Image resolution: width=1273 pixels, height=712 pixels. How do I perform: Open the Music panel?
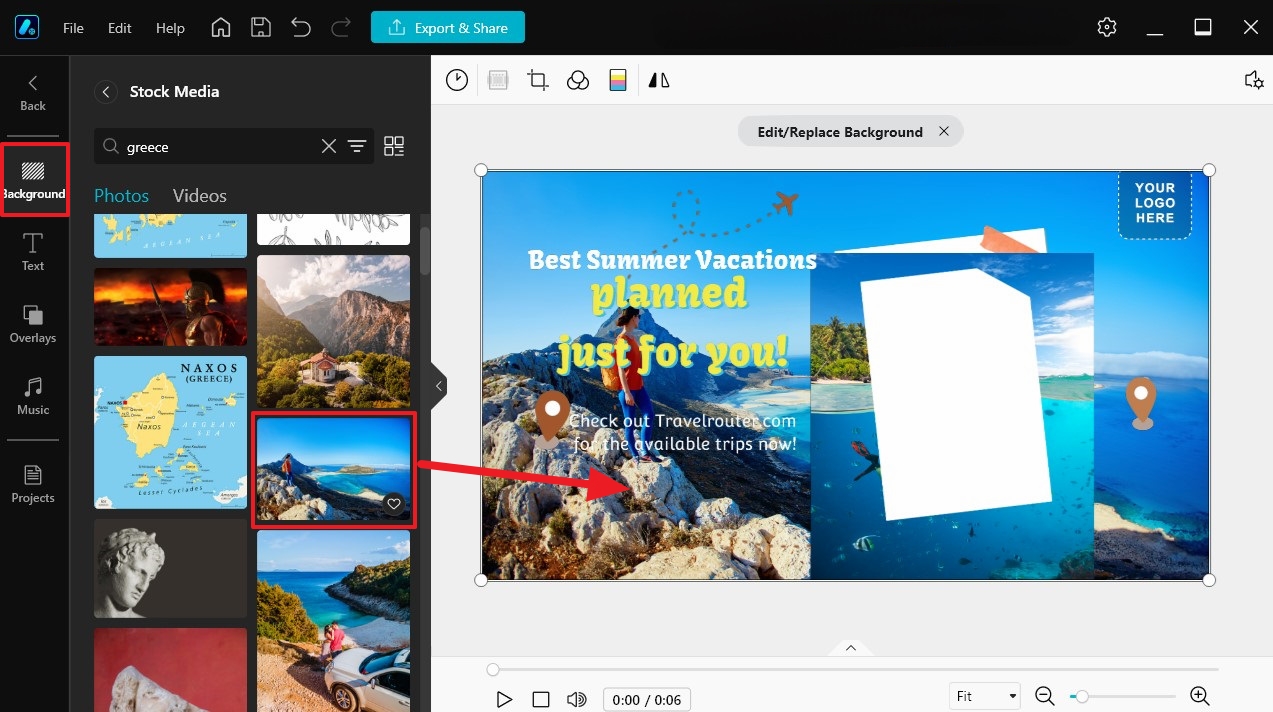32,396
